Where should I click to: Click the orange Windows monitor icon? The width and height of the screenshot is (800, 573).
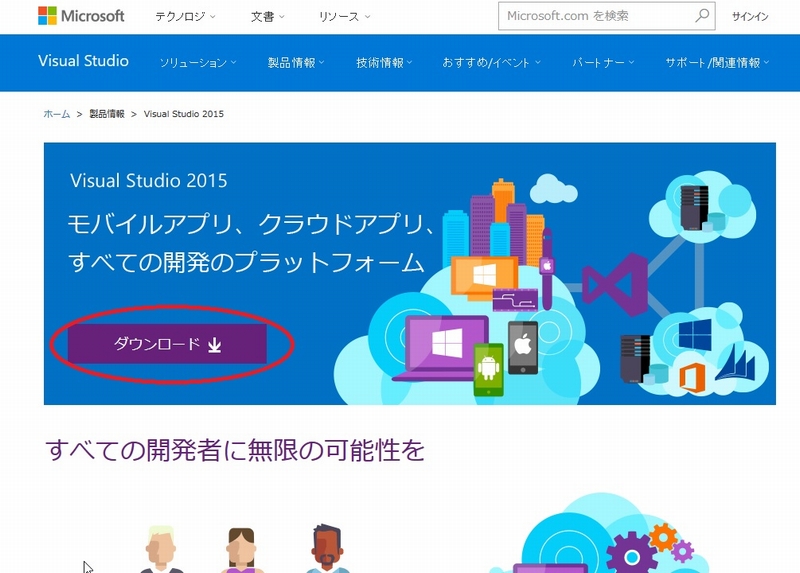[x=484, y=276]
